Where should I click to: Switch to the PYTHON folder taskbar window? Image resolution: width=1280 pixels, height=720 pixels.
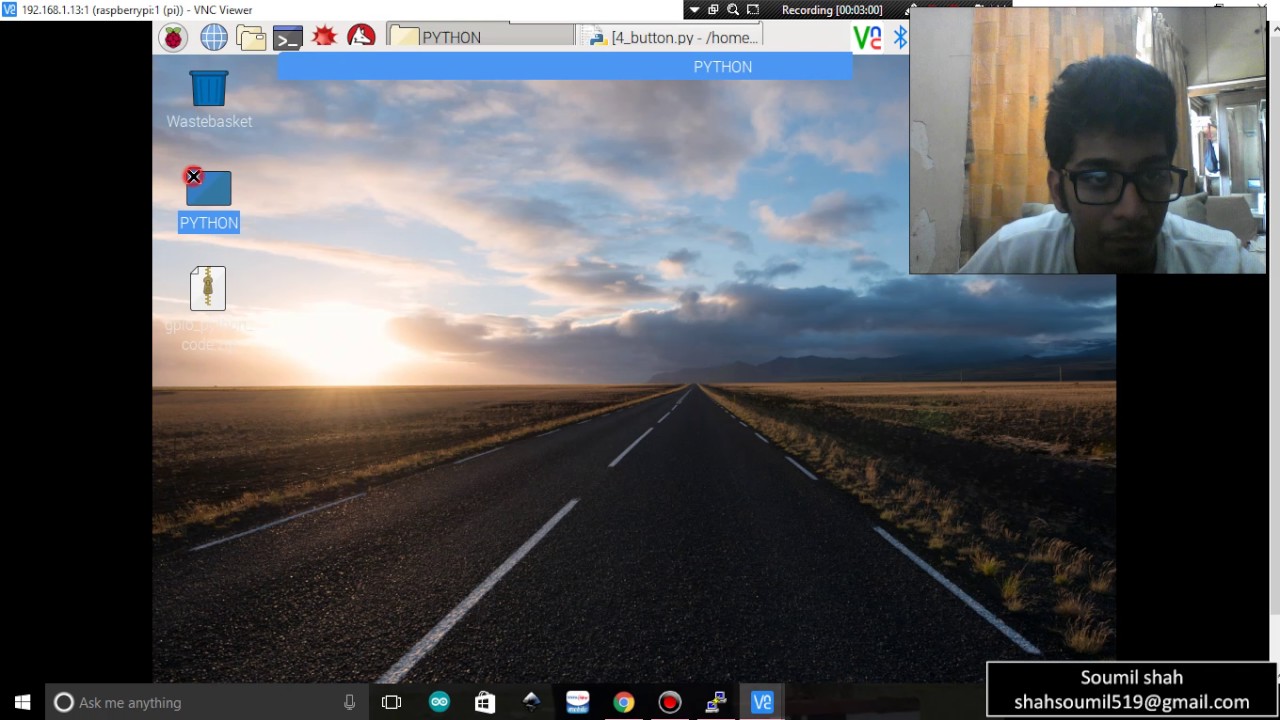point(480,37)
